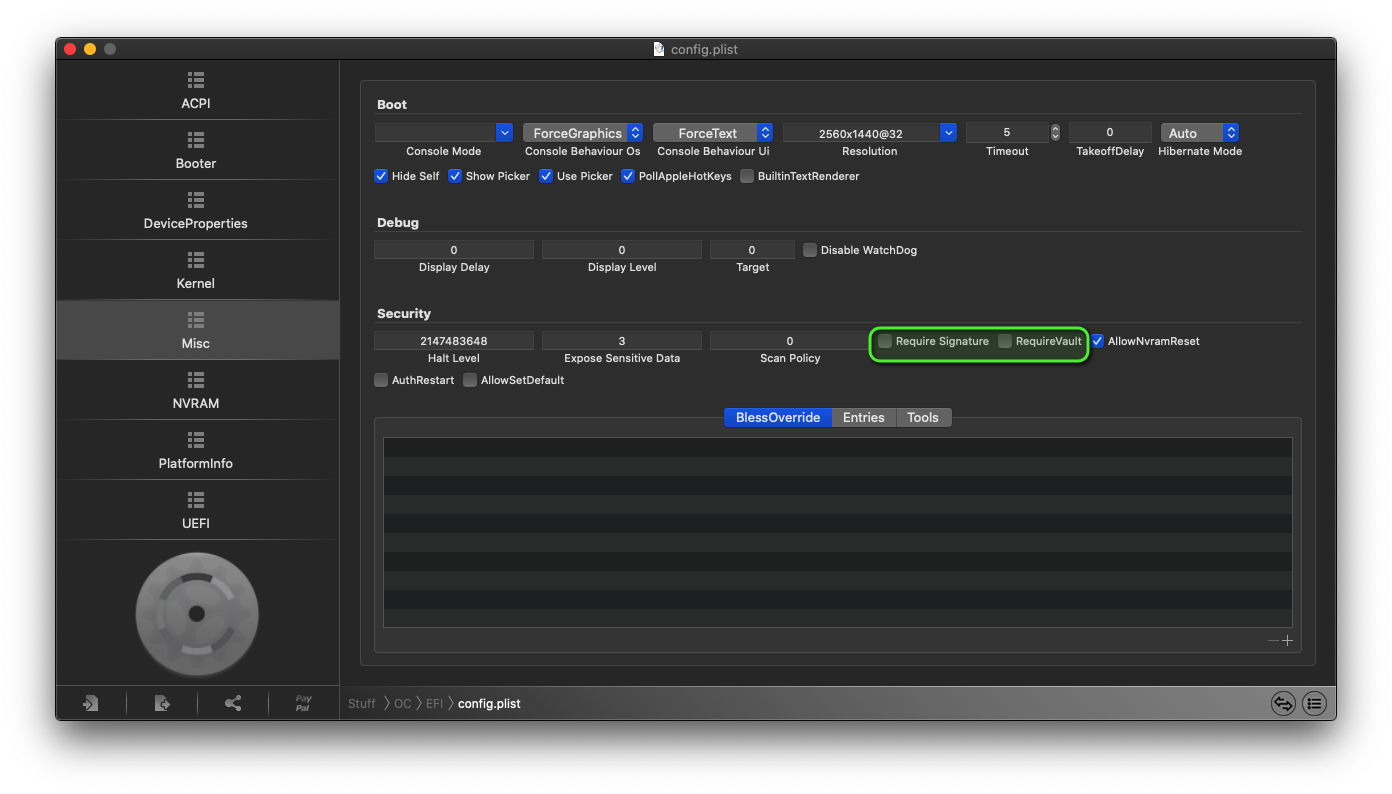
Task: Open the Console Mode dropdown
Action: tap(504, 133)
